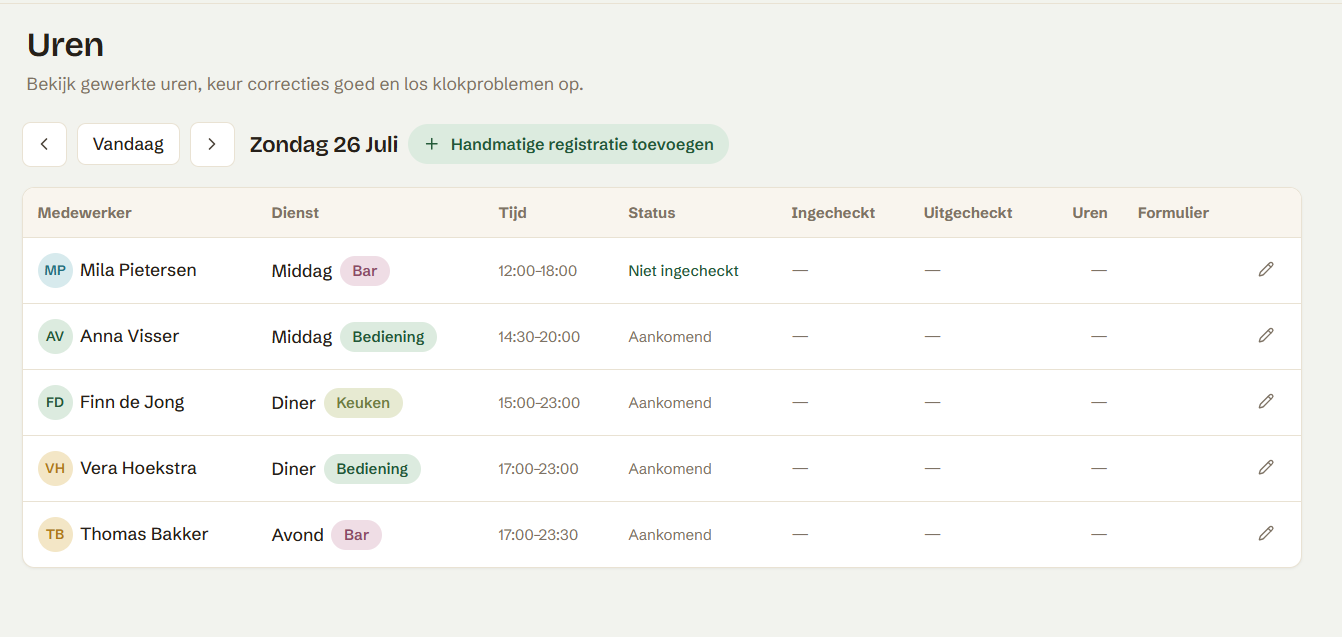
Task: Select the name Finn de Jong
Action: click(x=132, y=402)
